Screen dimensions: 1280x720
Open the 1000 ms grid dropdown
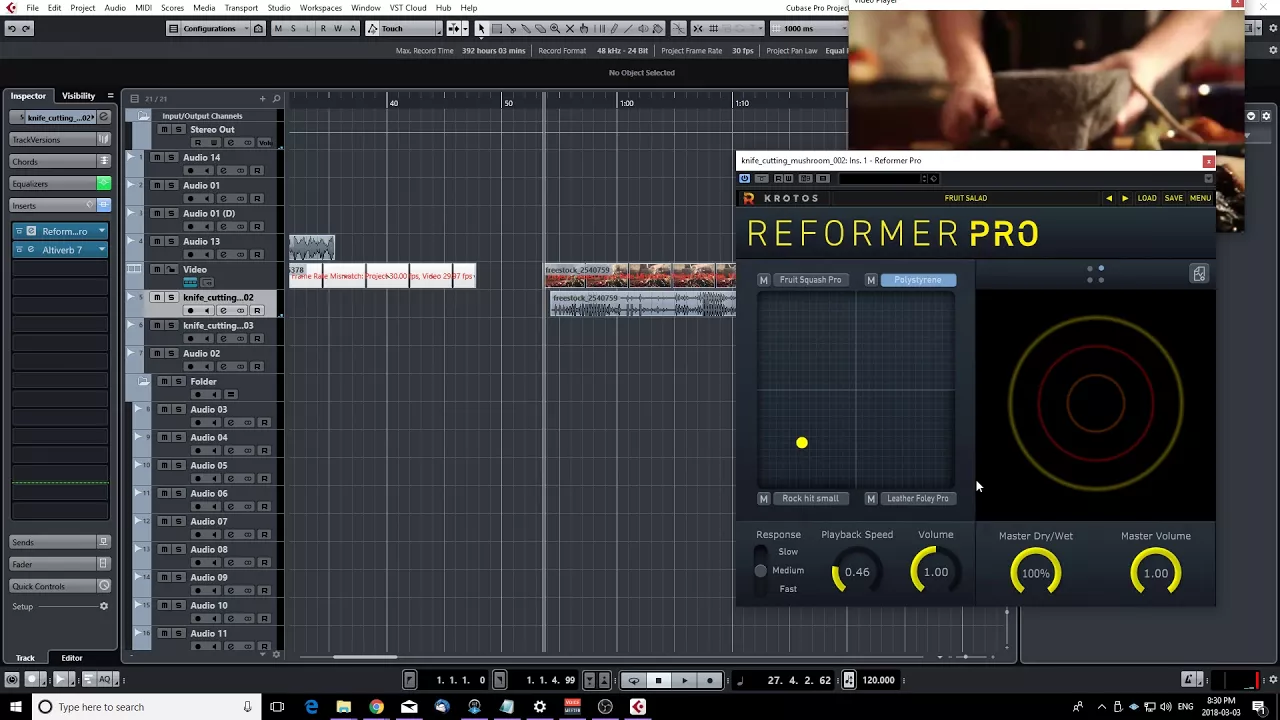pyautogui.click(x=807, y=28)
